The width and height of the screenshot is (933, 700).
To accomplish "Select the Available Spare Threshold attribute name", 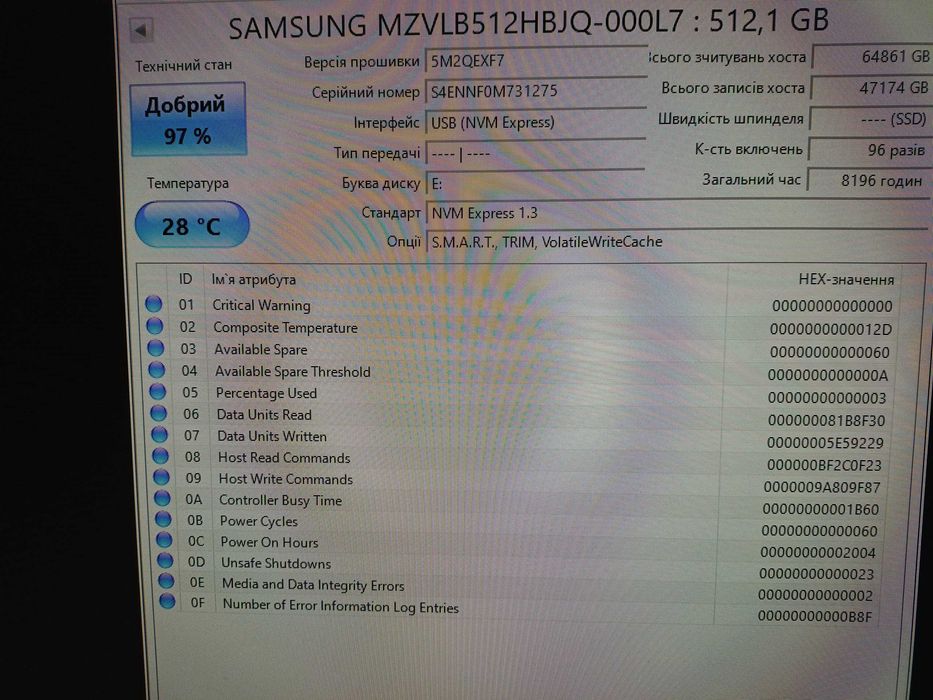I will [293, 371].
